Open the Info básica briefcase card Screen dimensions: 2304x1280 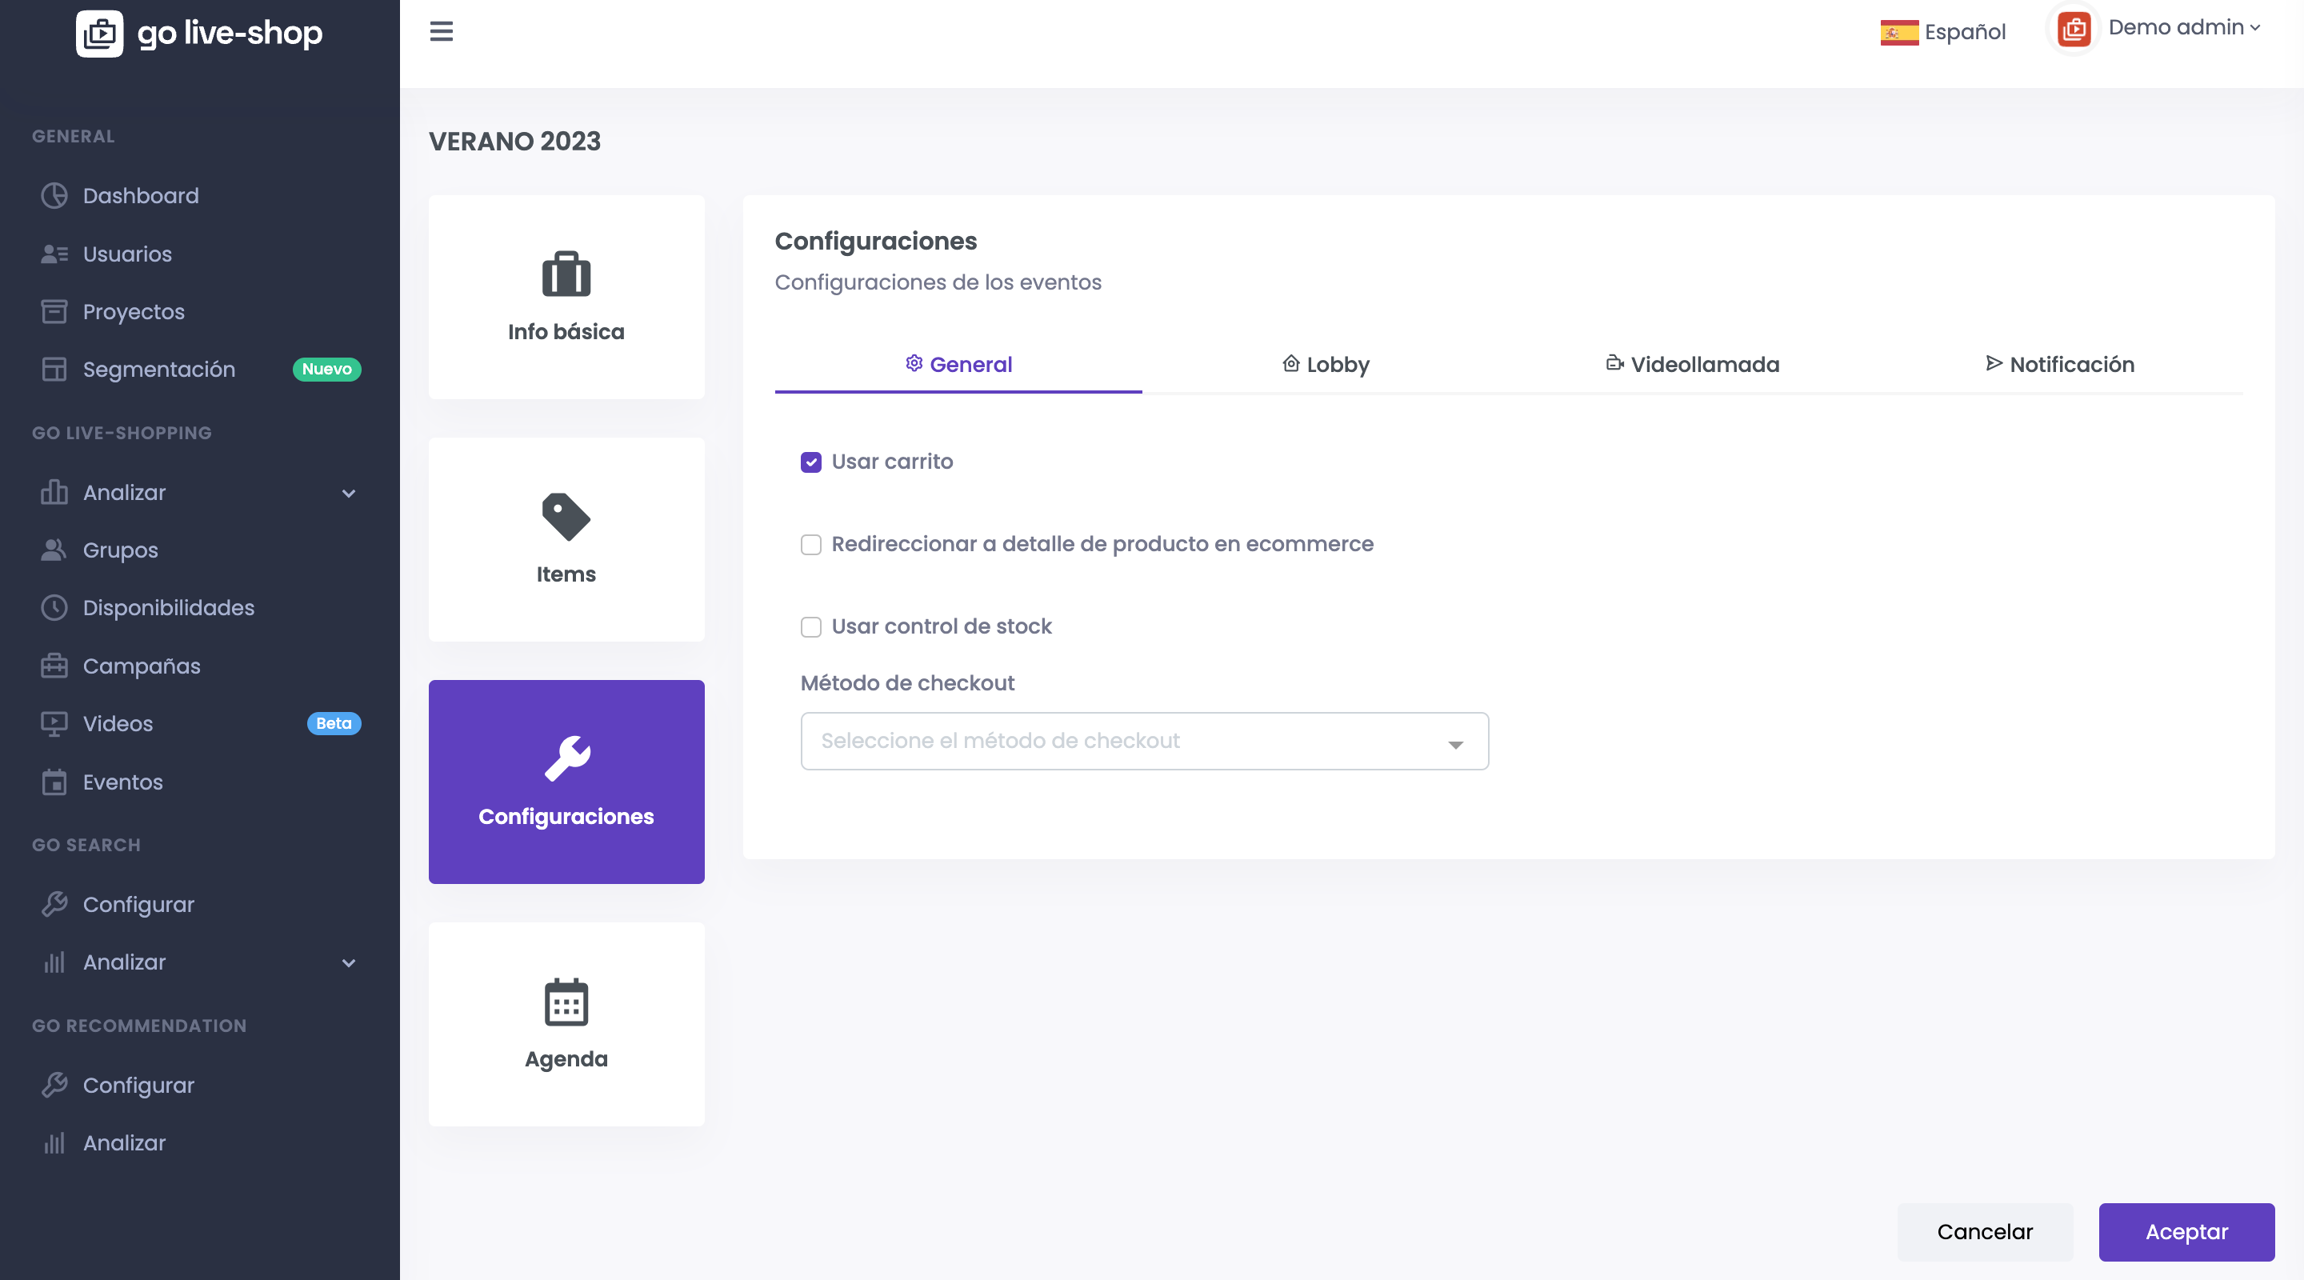[566, 297]
